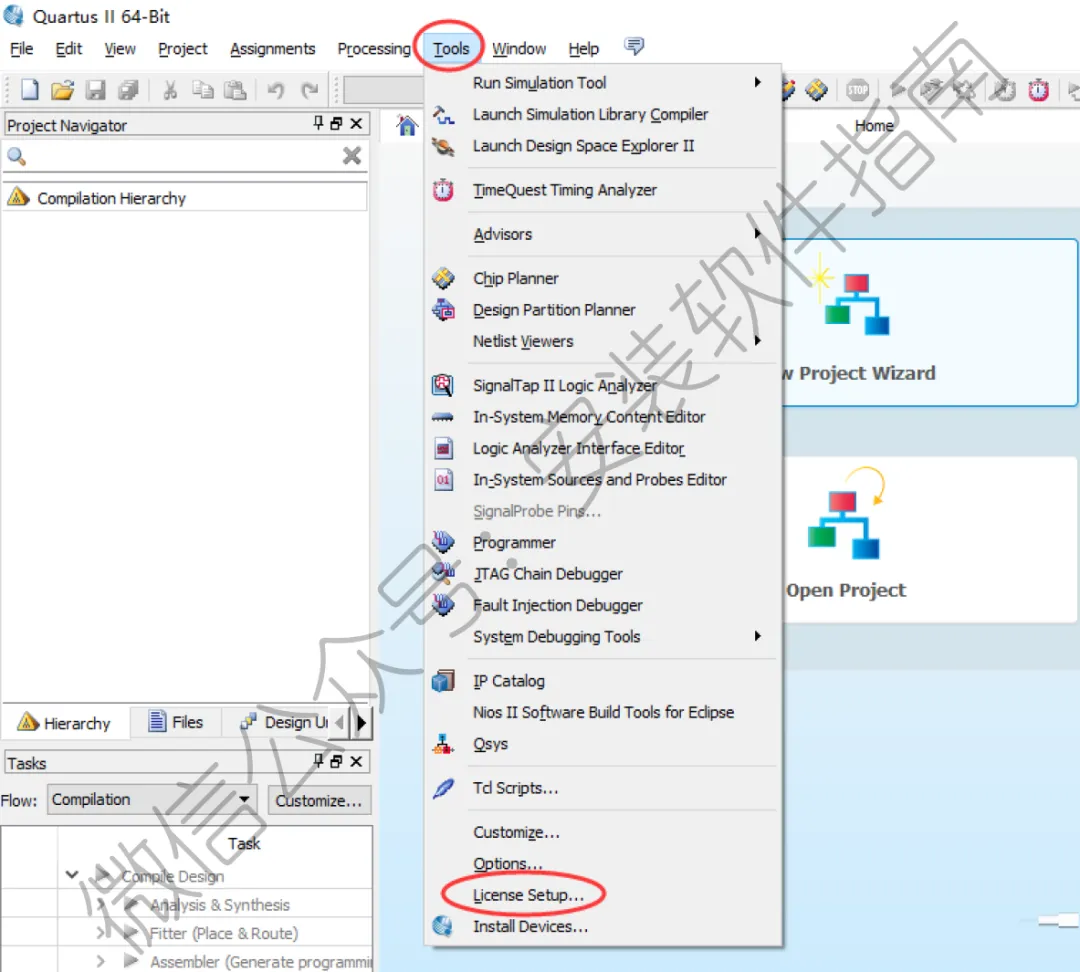
Task: Click the Undo toolbar icon
Action: (x=276, y=90)
